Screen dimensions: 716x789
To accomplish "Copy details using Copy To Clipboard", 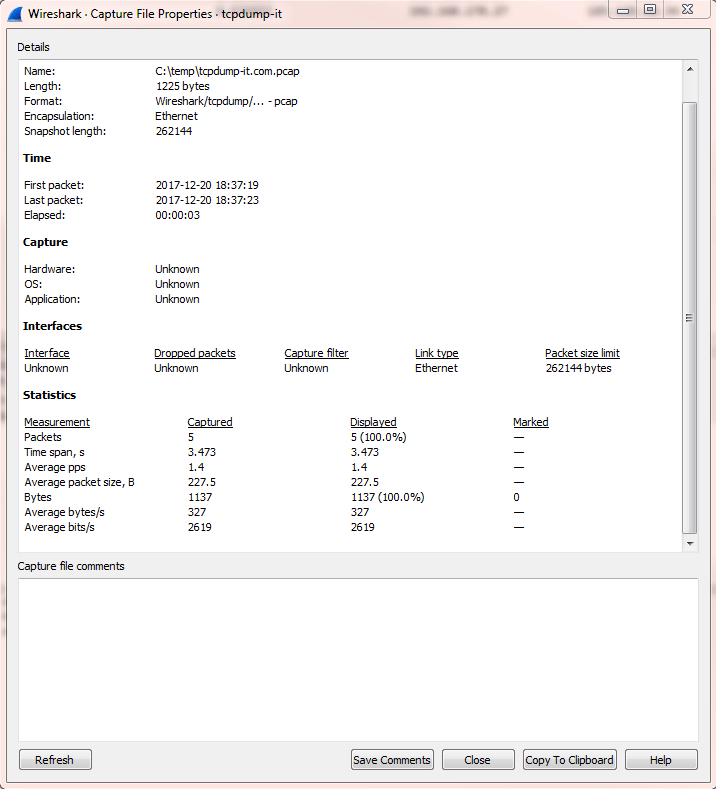I will point(569,760).
